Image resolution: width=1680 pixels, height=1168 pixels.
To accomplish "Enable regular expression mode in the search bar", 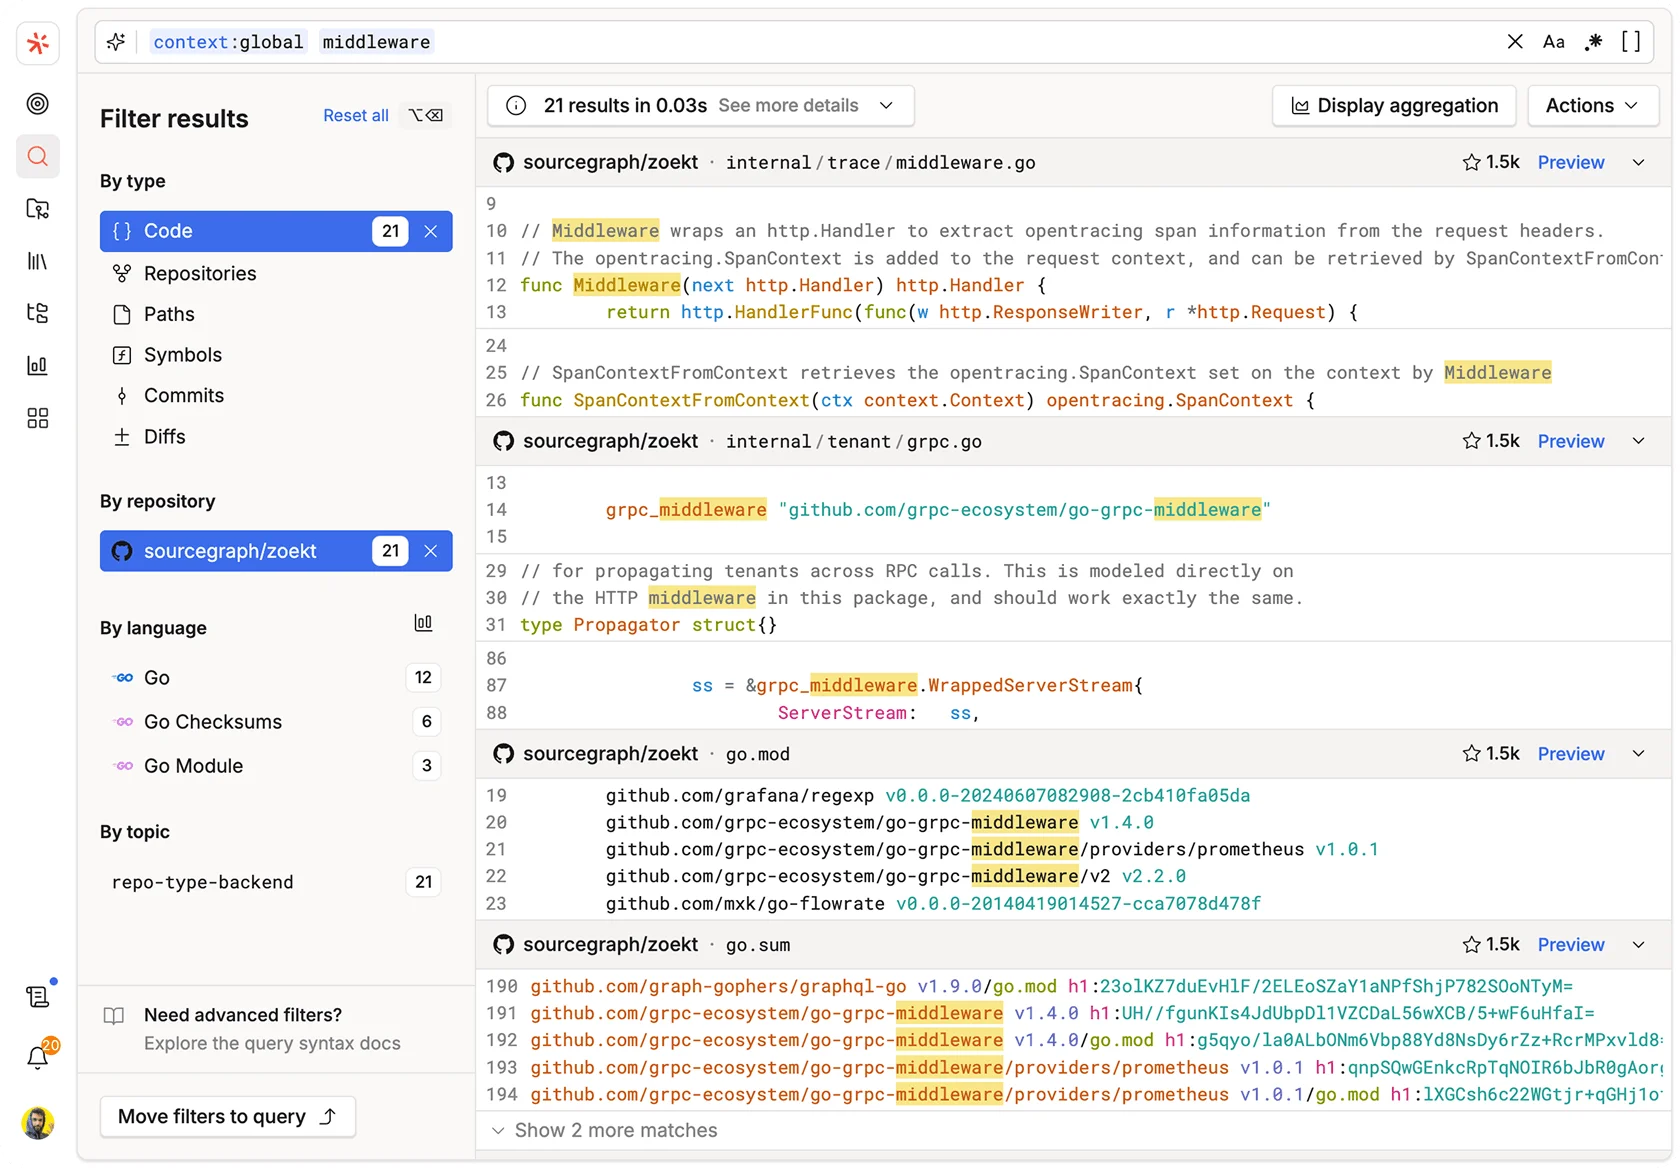I will (1593, 42).
